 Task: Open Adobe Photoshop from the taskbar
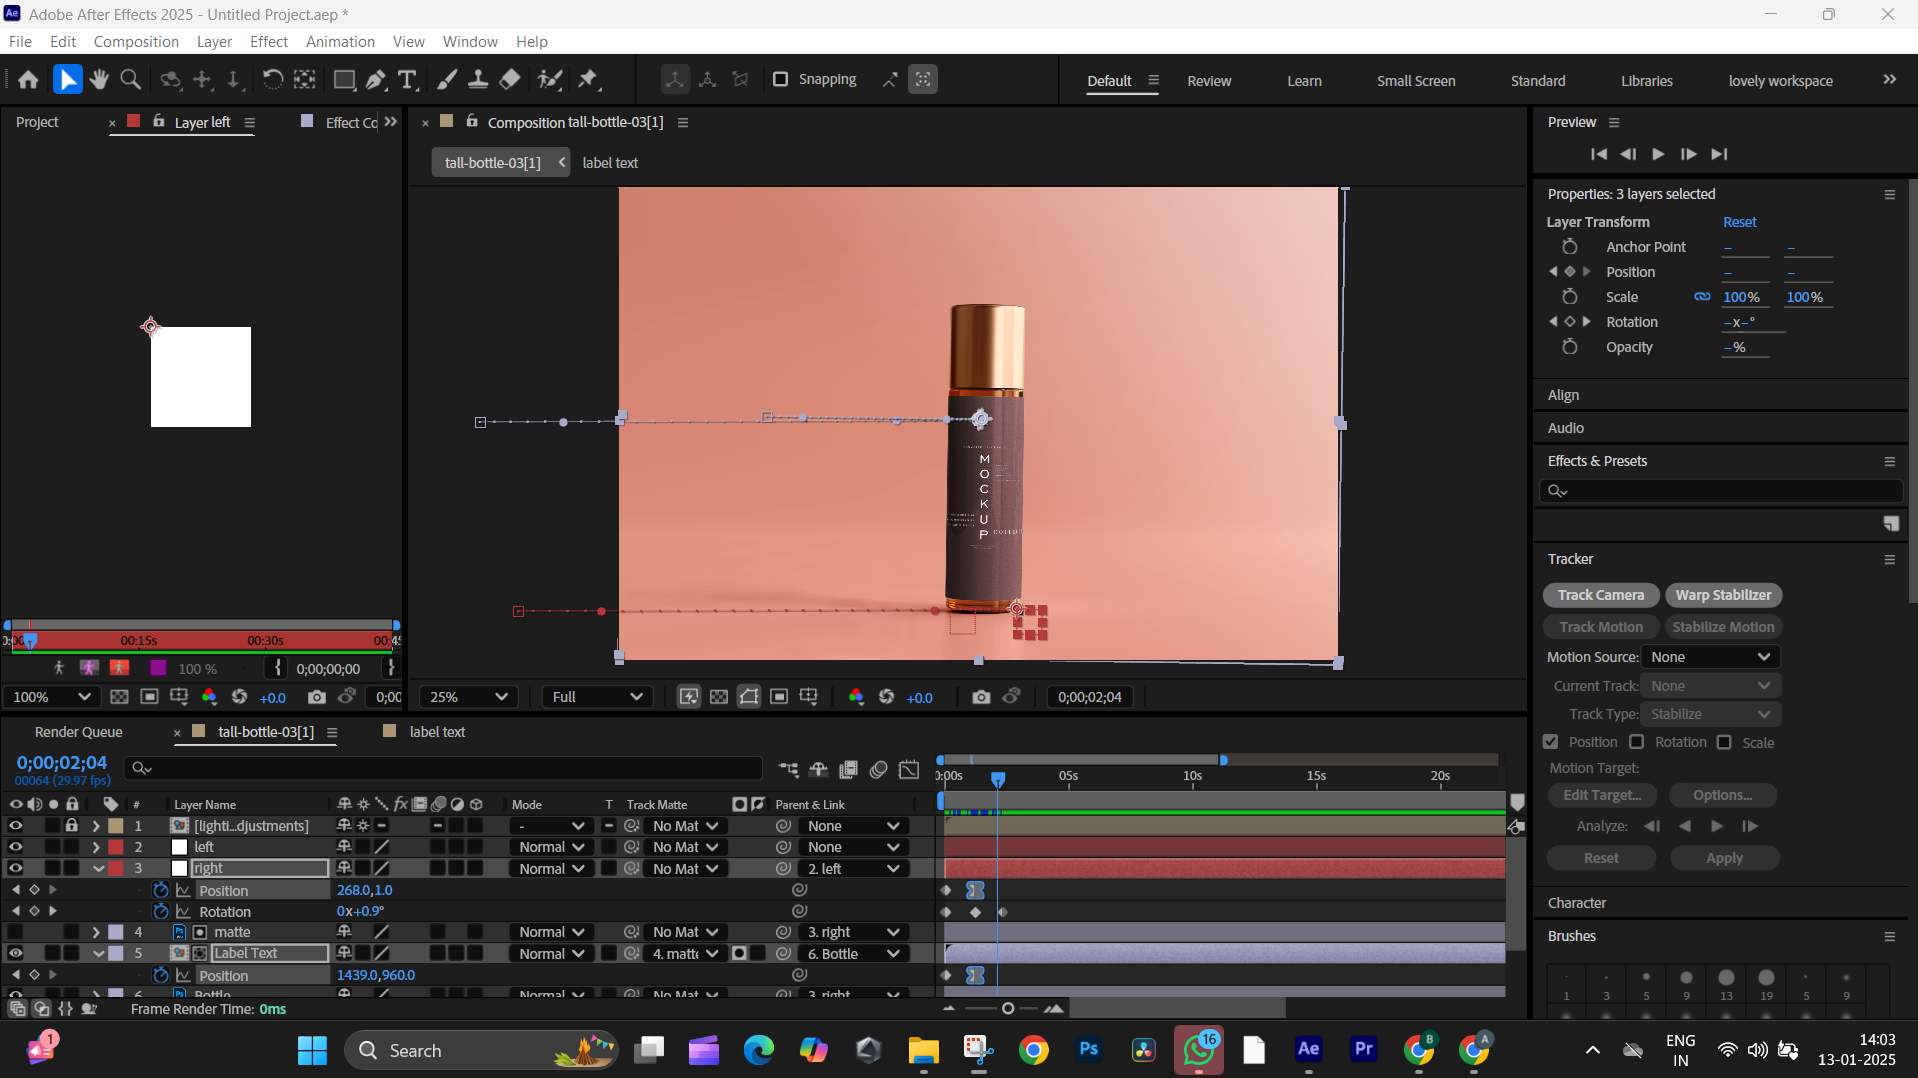(x=1089, y=1050)
